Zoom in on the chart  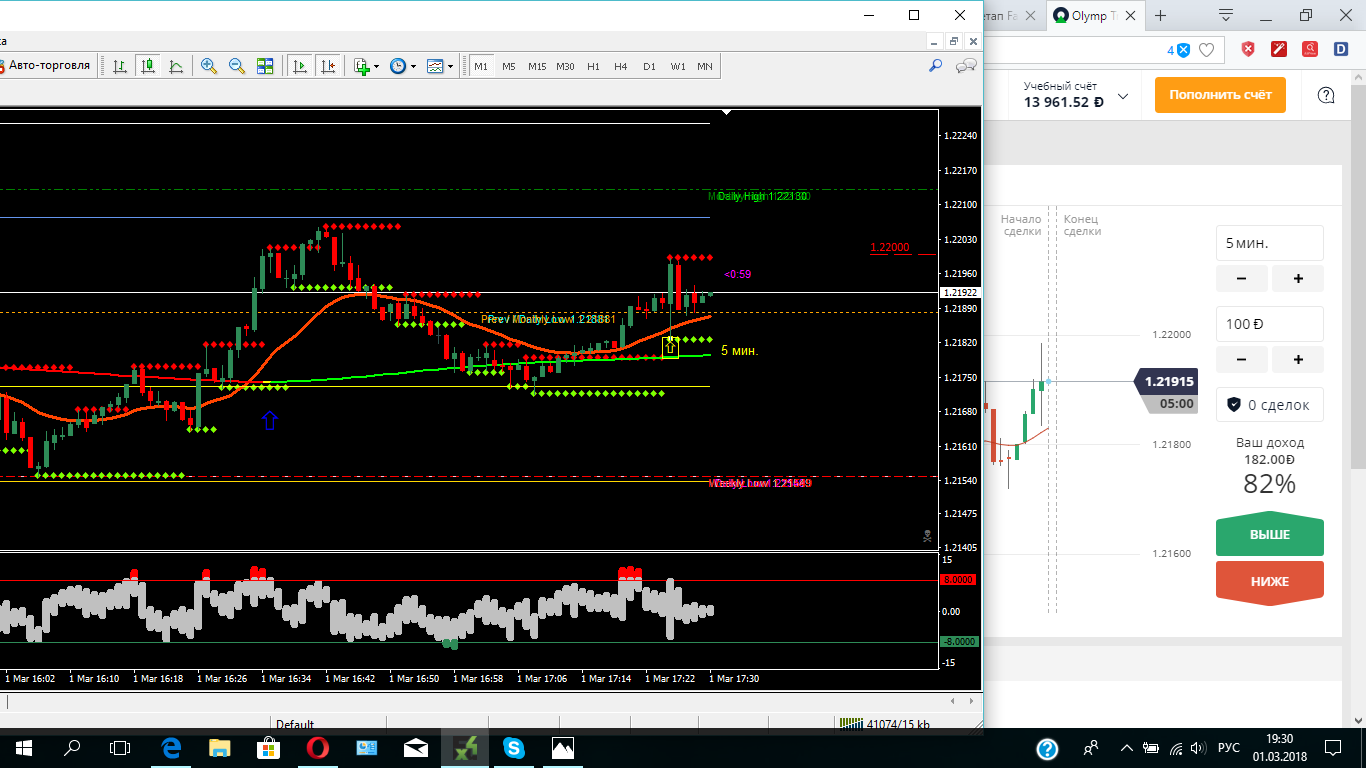tap(209, 66)
